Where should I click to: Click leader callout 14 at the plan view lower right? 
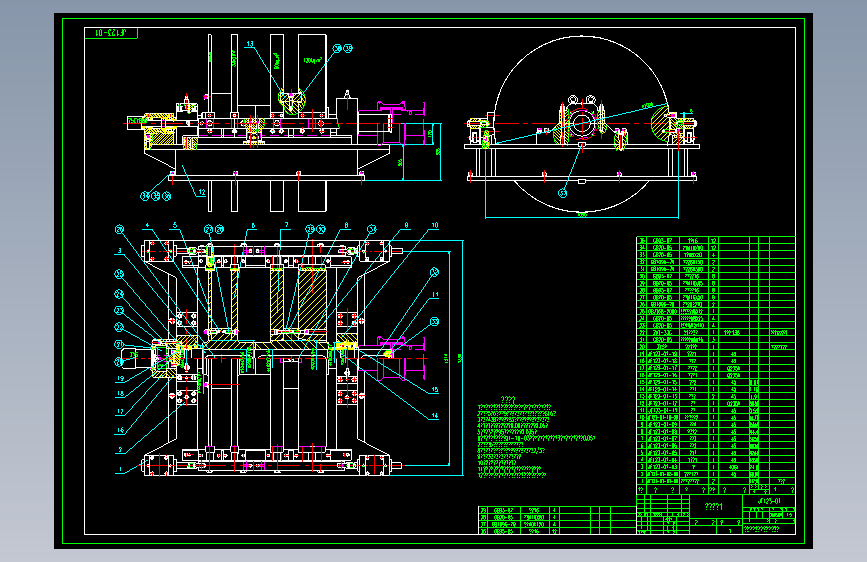[435, 415]
